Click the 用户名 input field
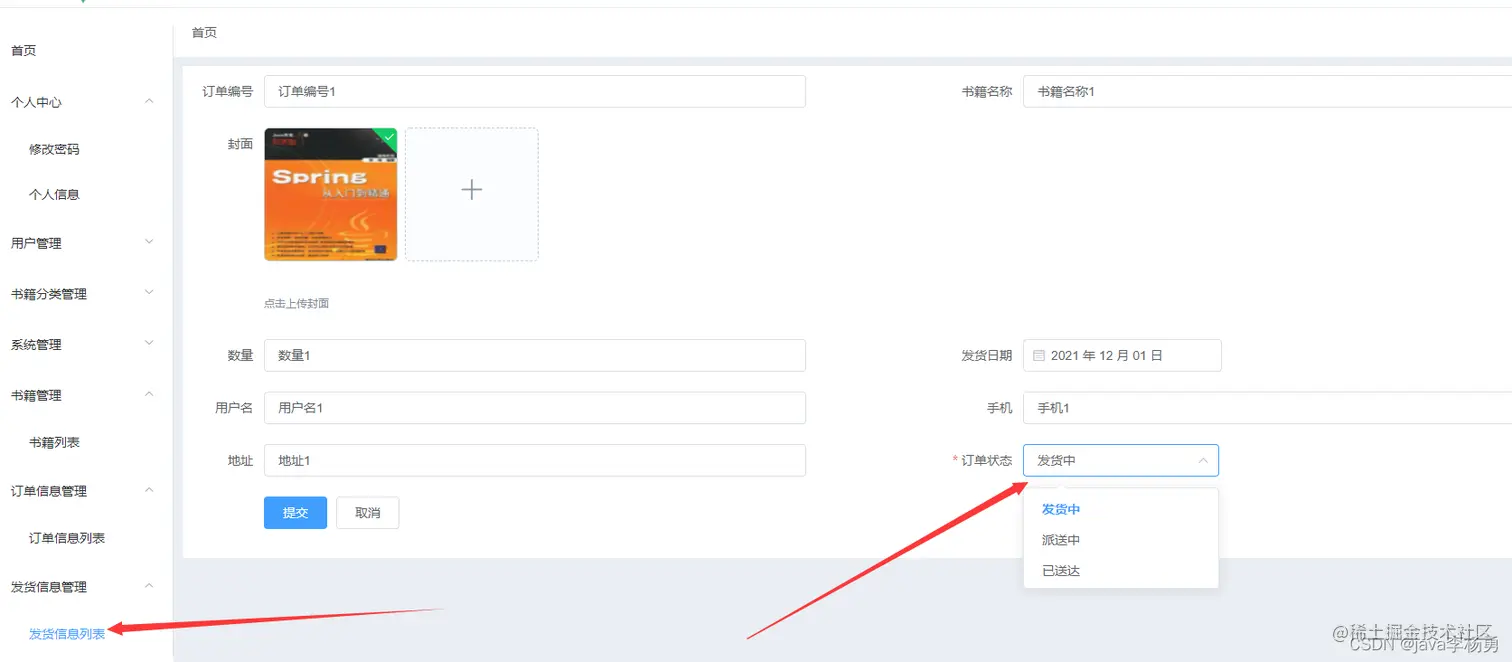Screen dimensions: 1512x662 click(535, 408)
